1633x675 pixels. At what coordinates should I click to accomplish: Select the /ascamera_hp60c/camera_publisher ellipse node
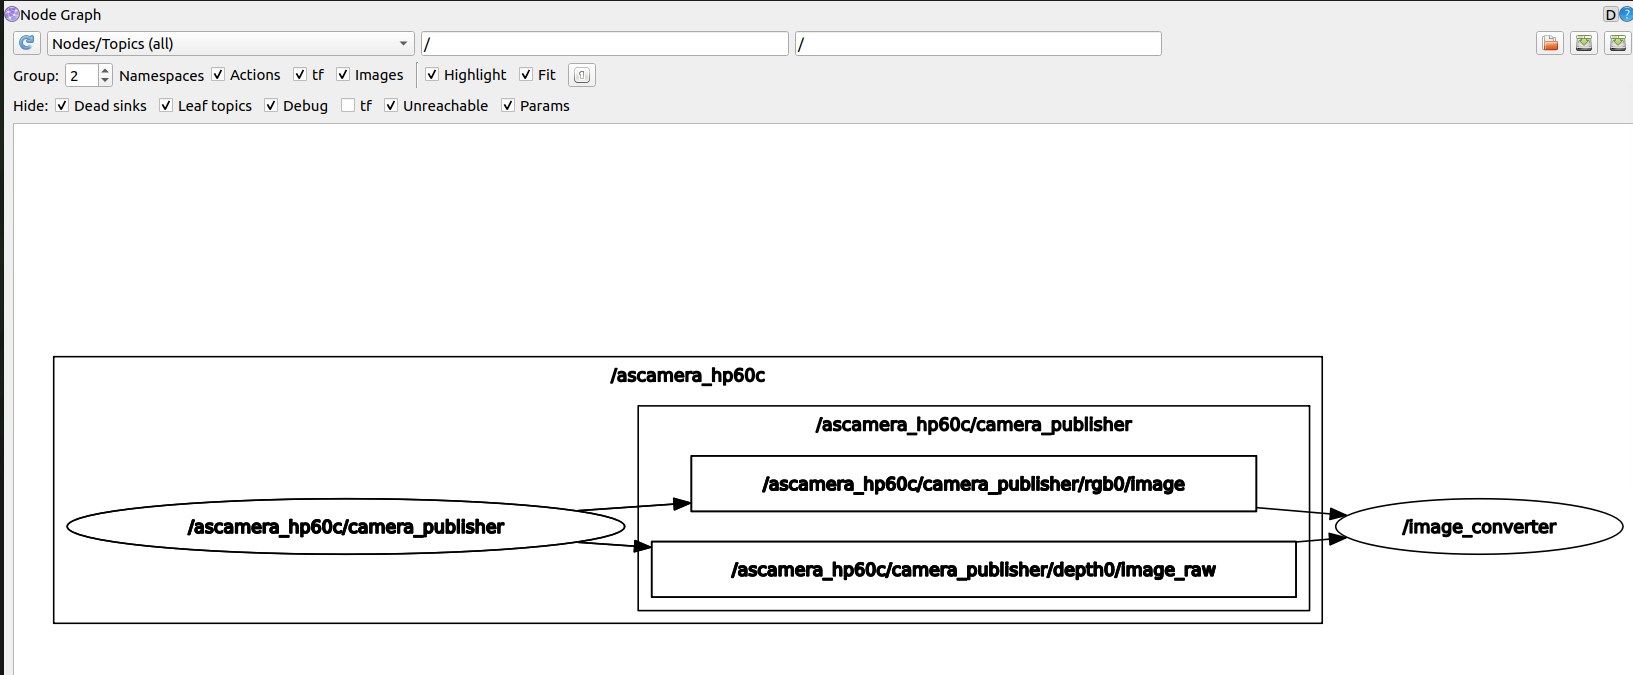tap(346, 527)
